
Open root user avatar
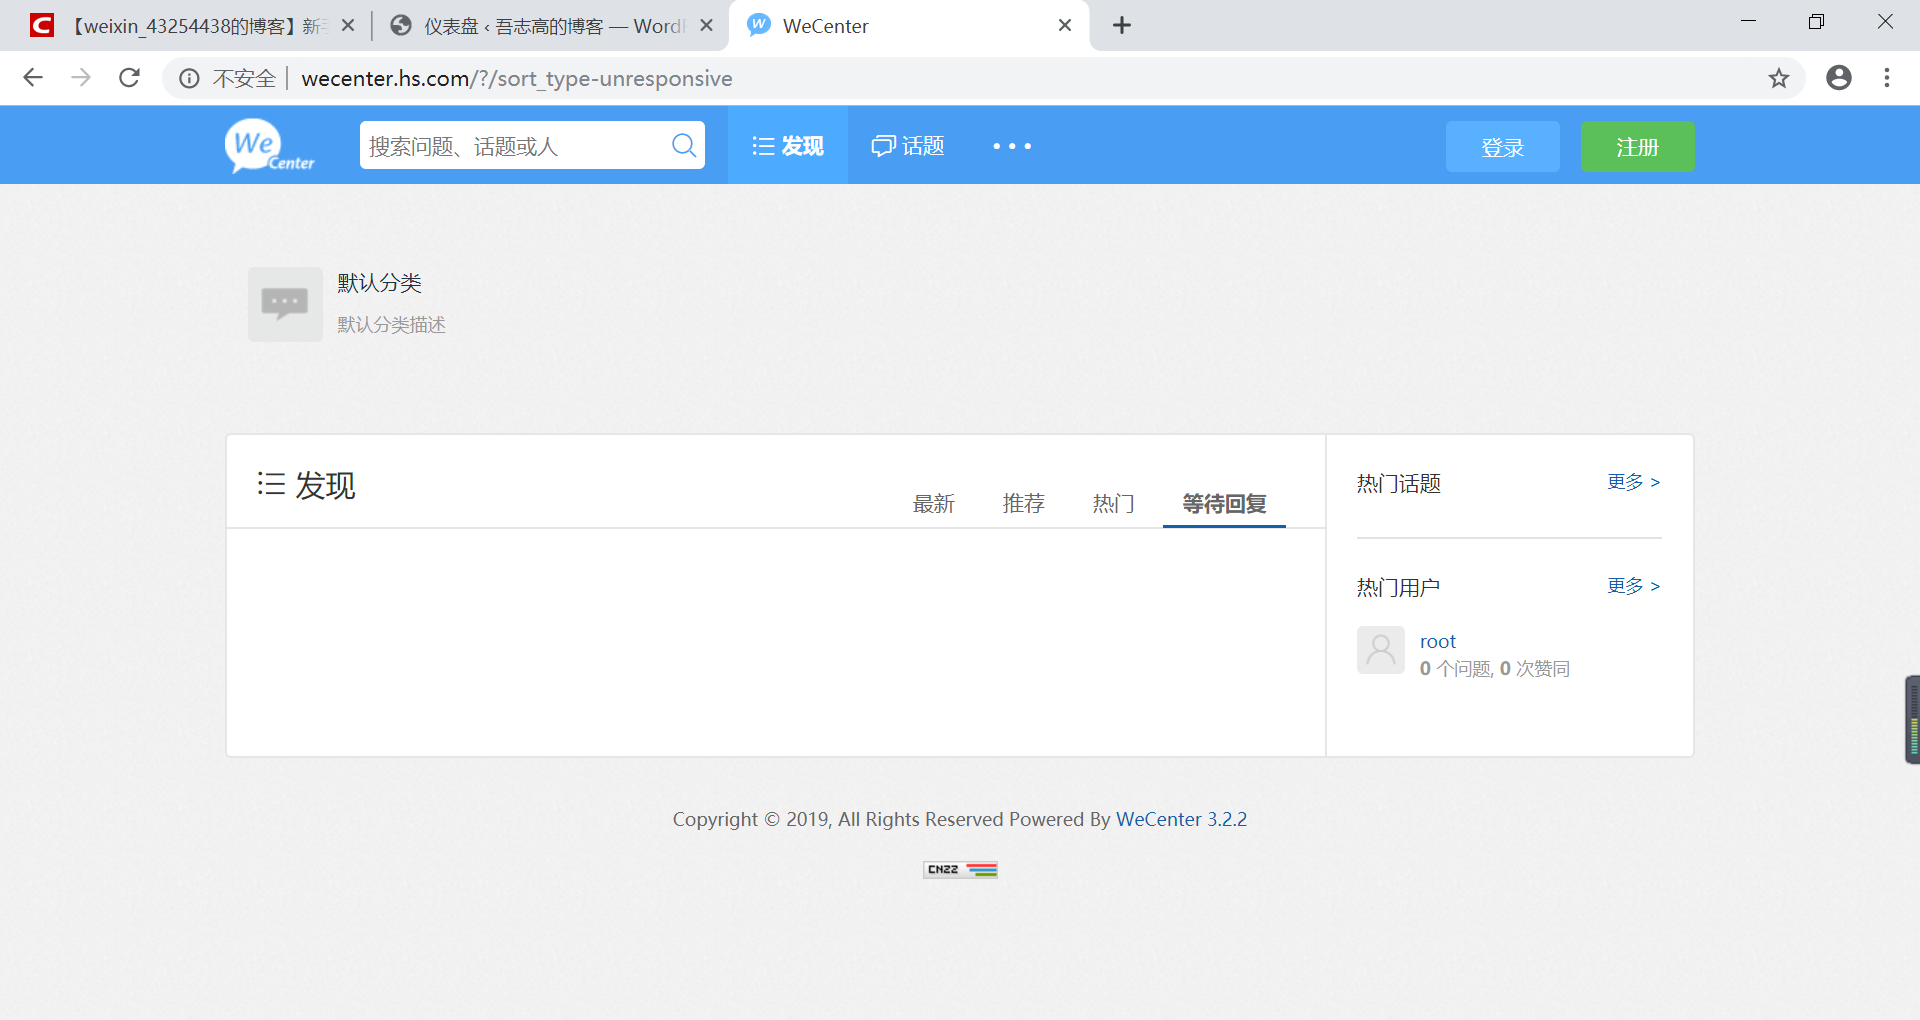1381,650
